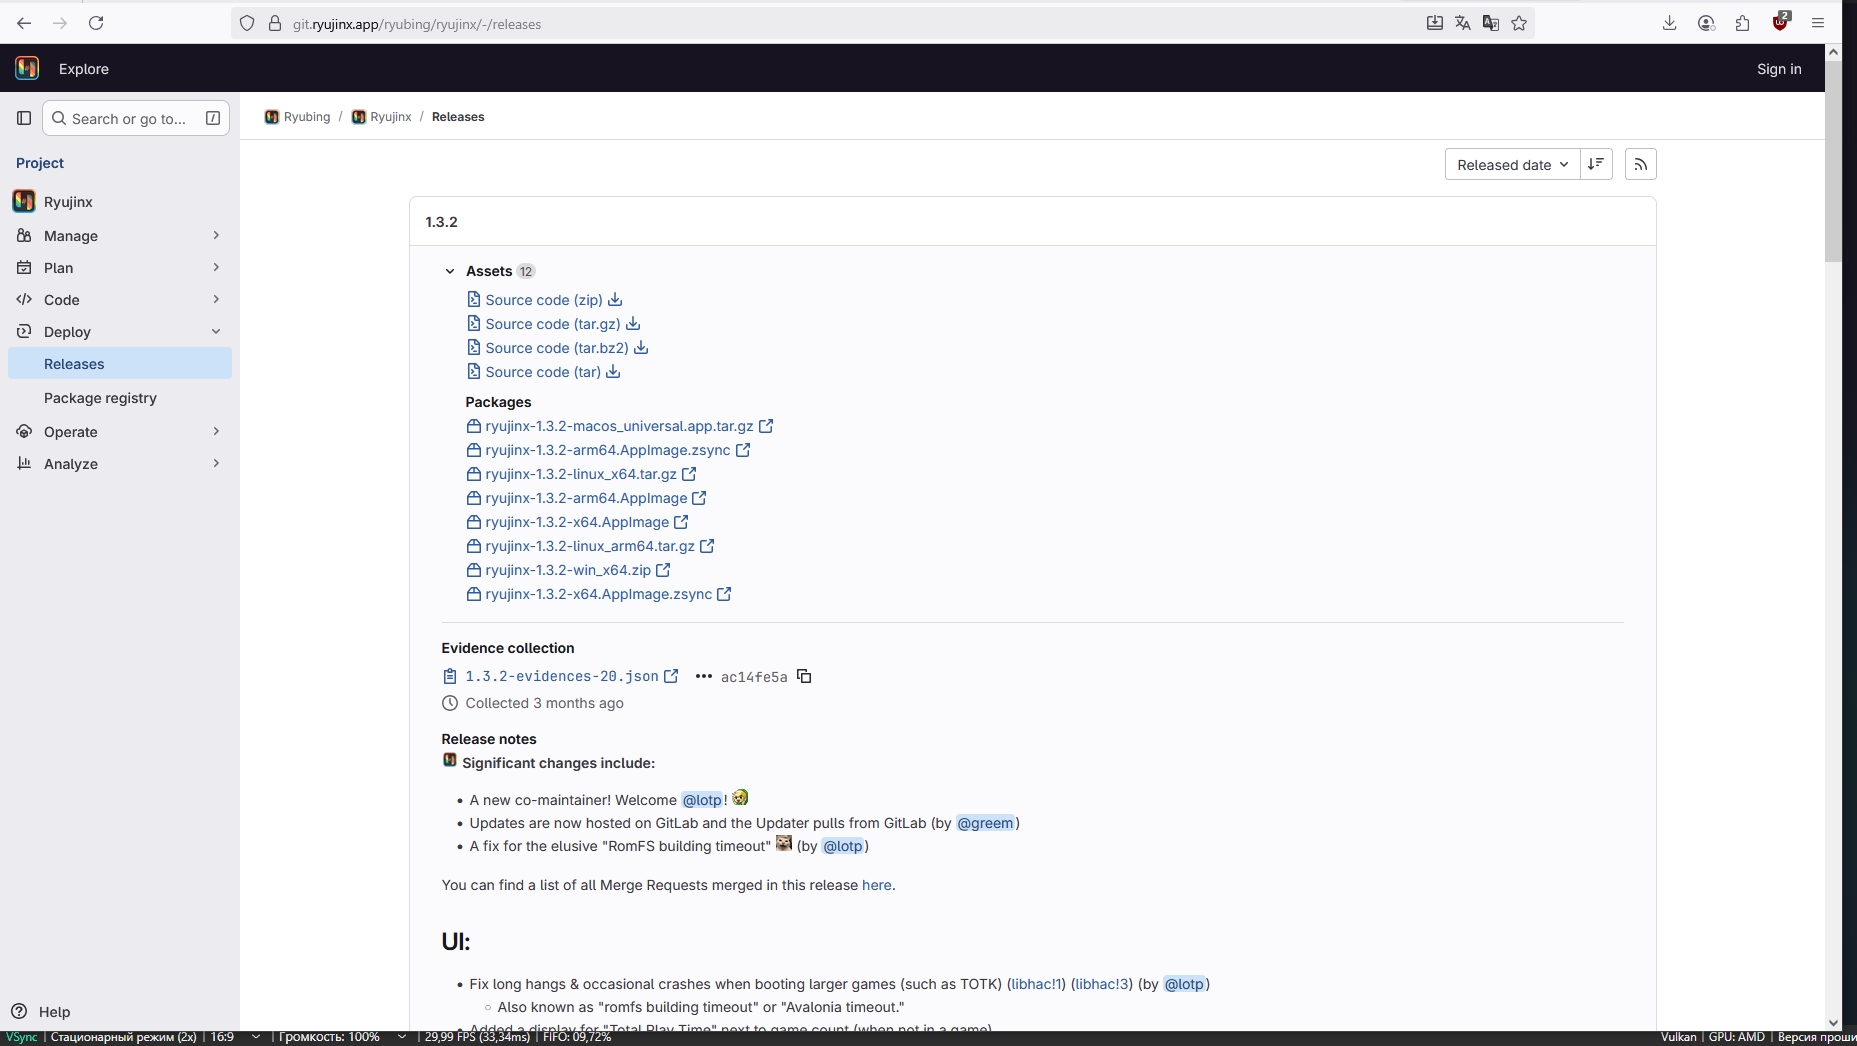1857x1046 pixels.
Task: Click the GitLab logo in the header
Action: click(x=27, y=68)
